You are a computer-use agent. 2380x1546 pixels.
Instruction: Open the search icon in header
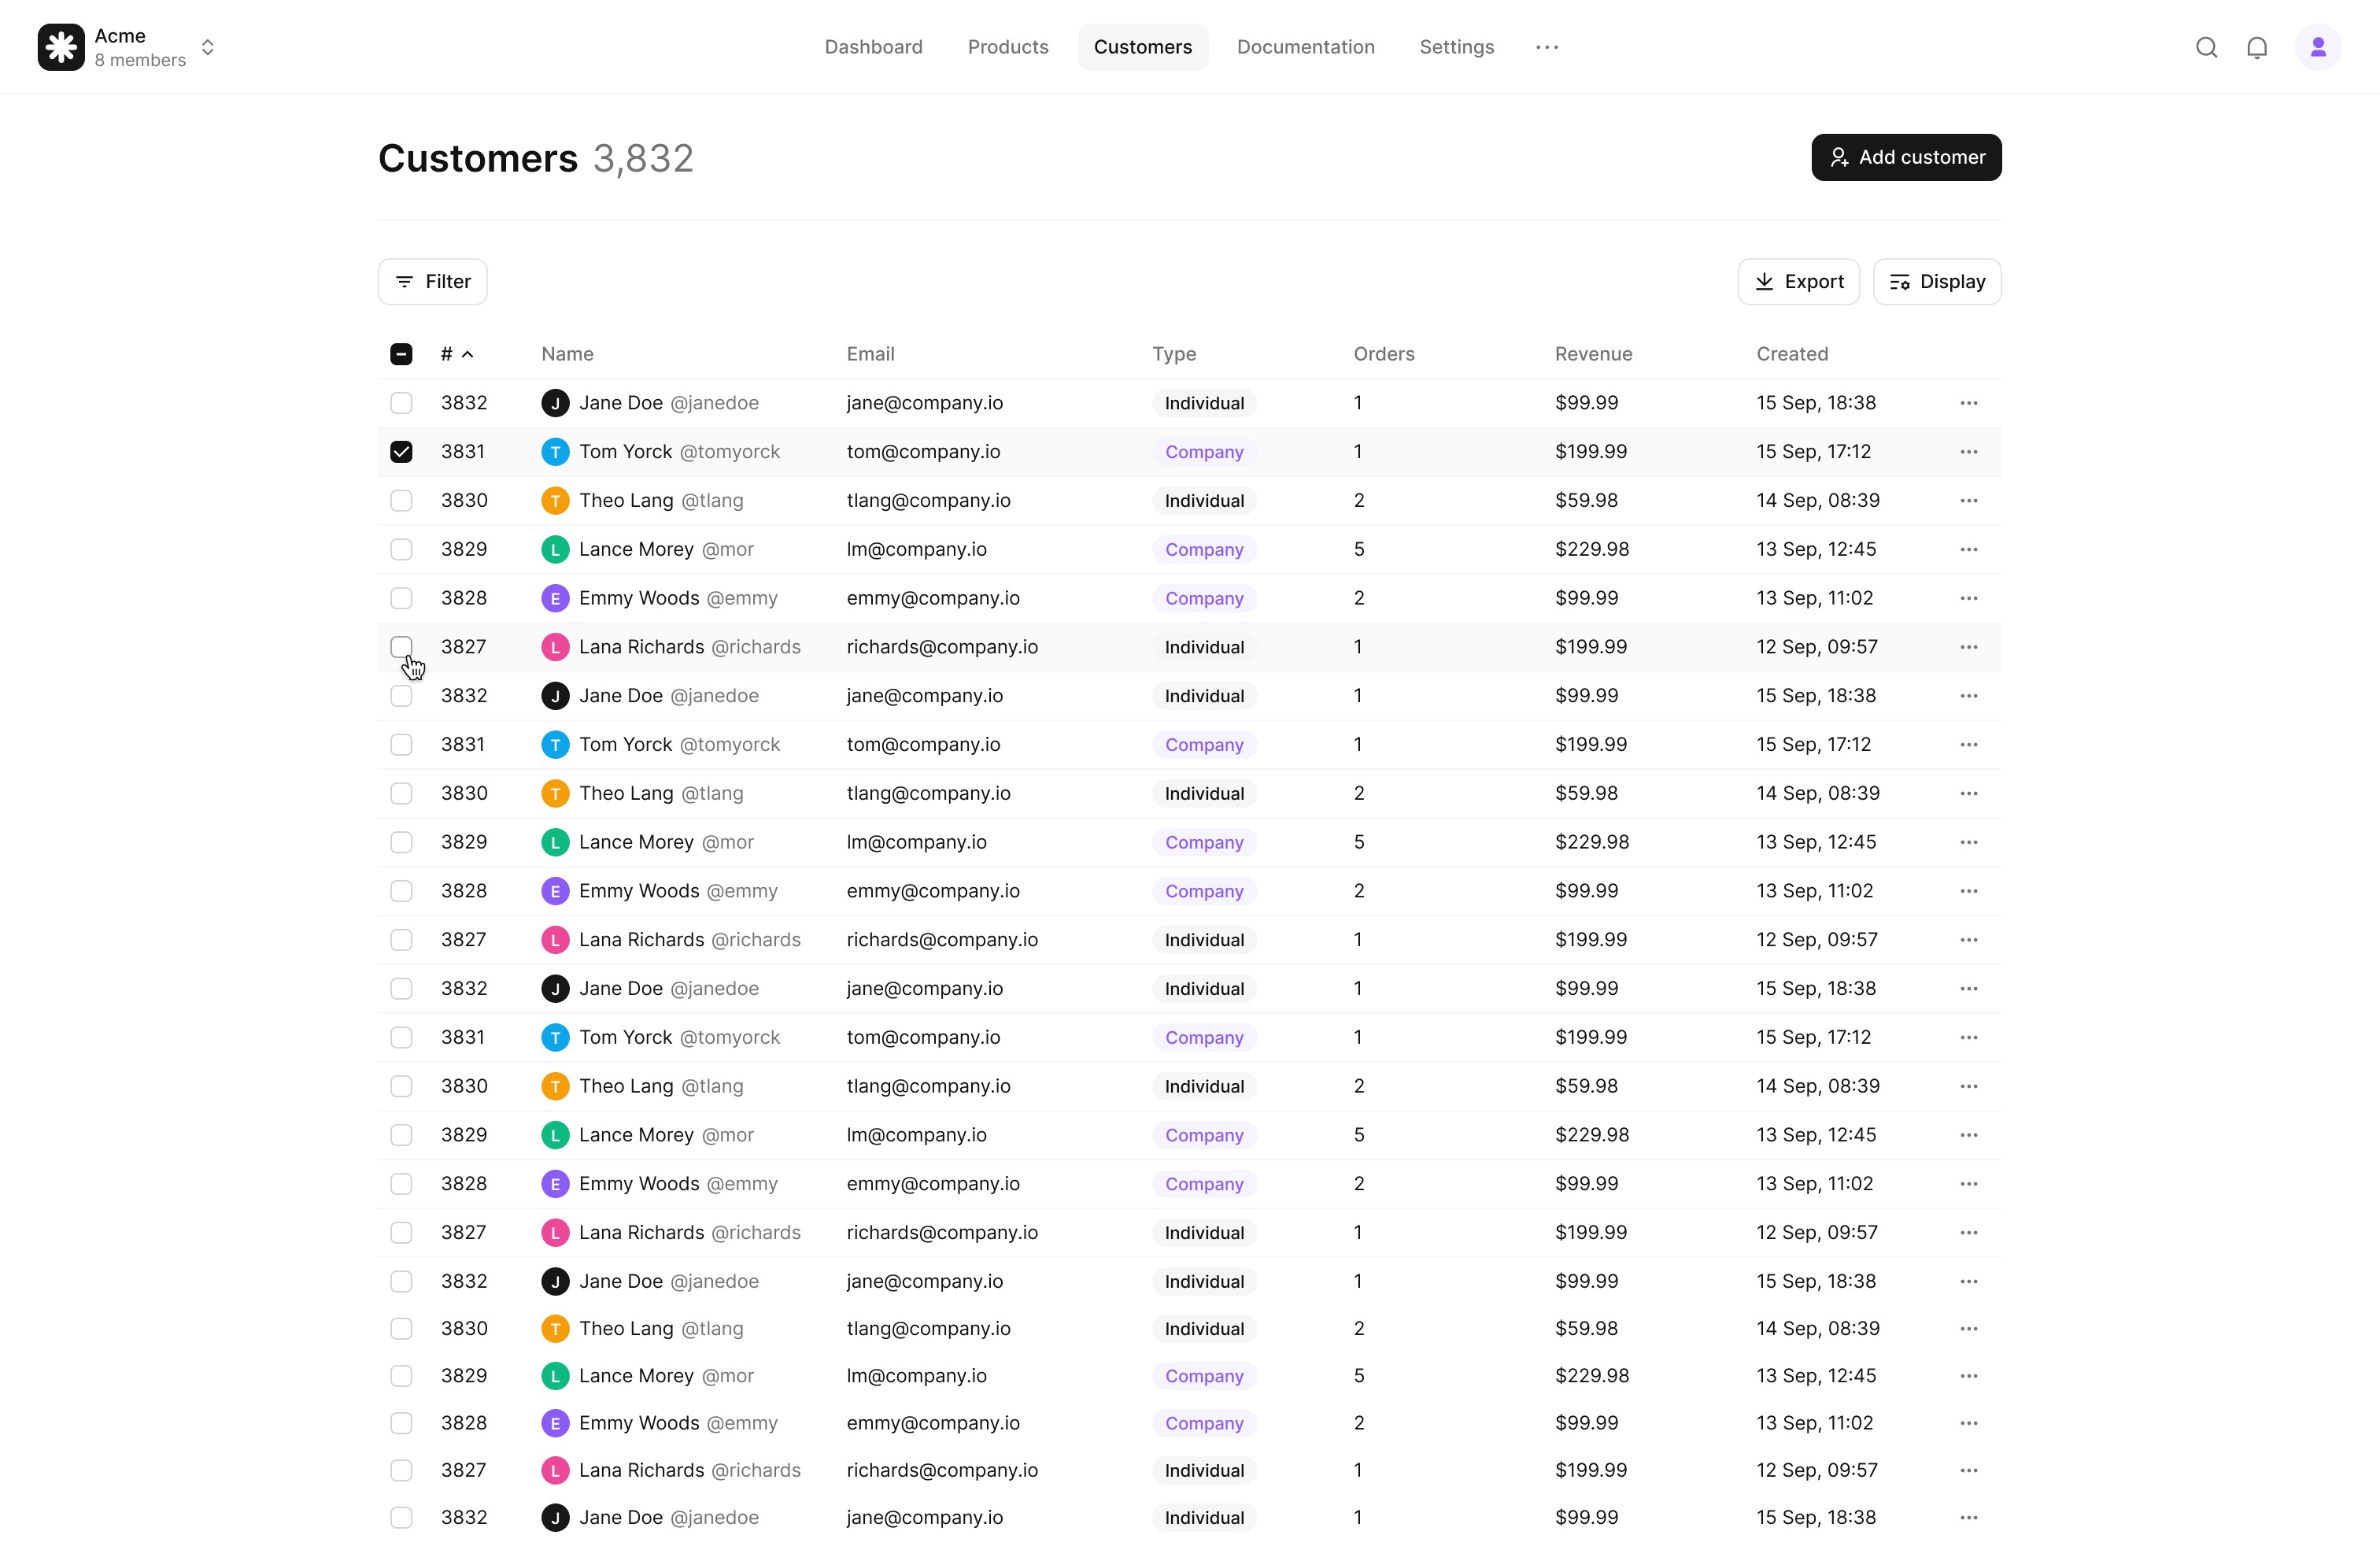coord(2206,47)
